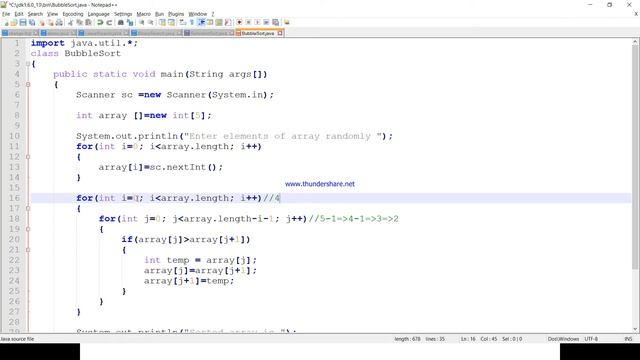Open the Settings menu
This screenshot has height=360, width=640.
[123, 14]
